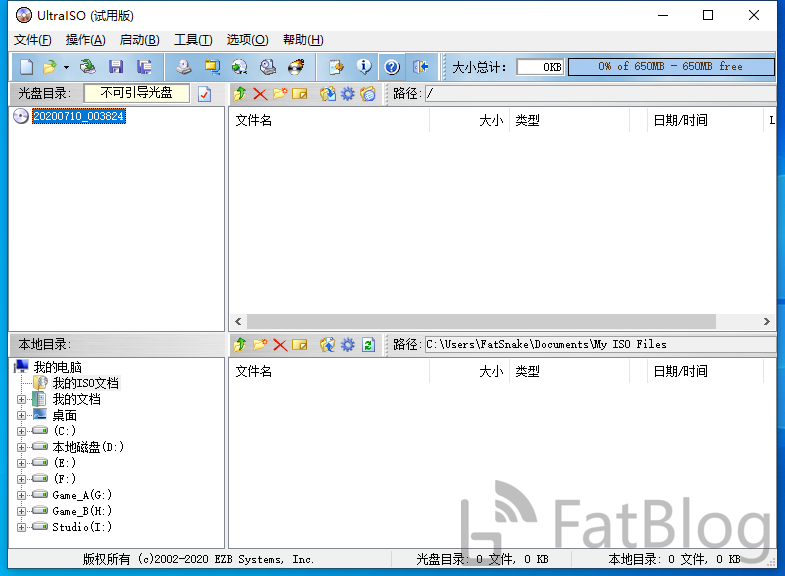Screen dimensions: 785x576
Task: Click the red X Delete icon in the local pane
Action: [x=280, y=344]
